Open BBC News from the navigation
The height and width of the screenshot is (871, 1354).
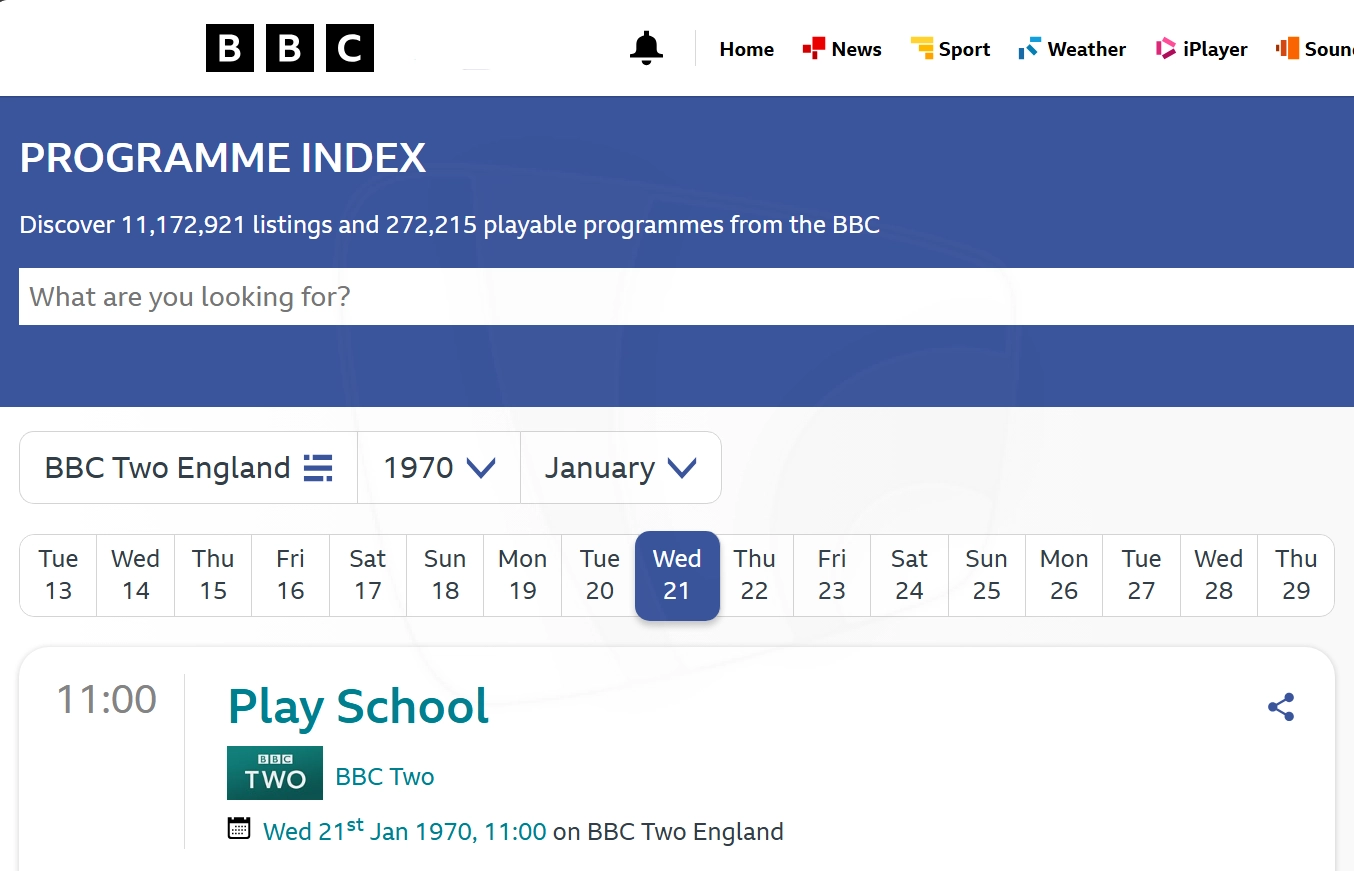[x=842, y=49]
